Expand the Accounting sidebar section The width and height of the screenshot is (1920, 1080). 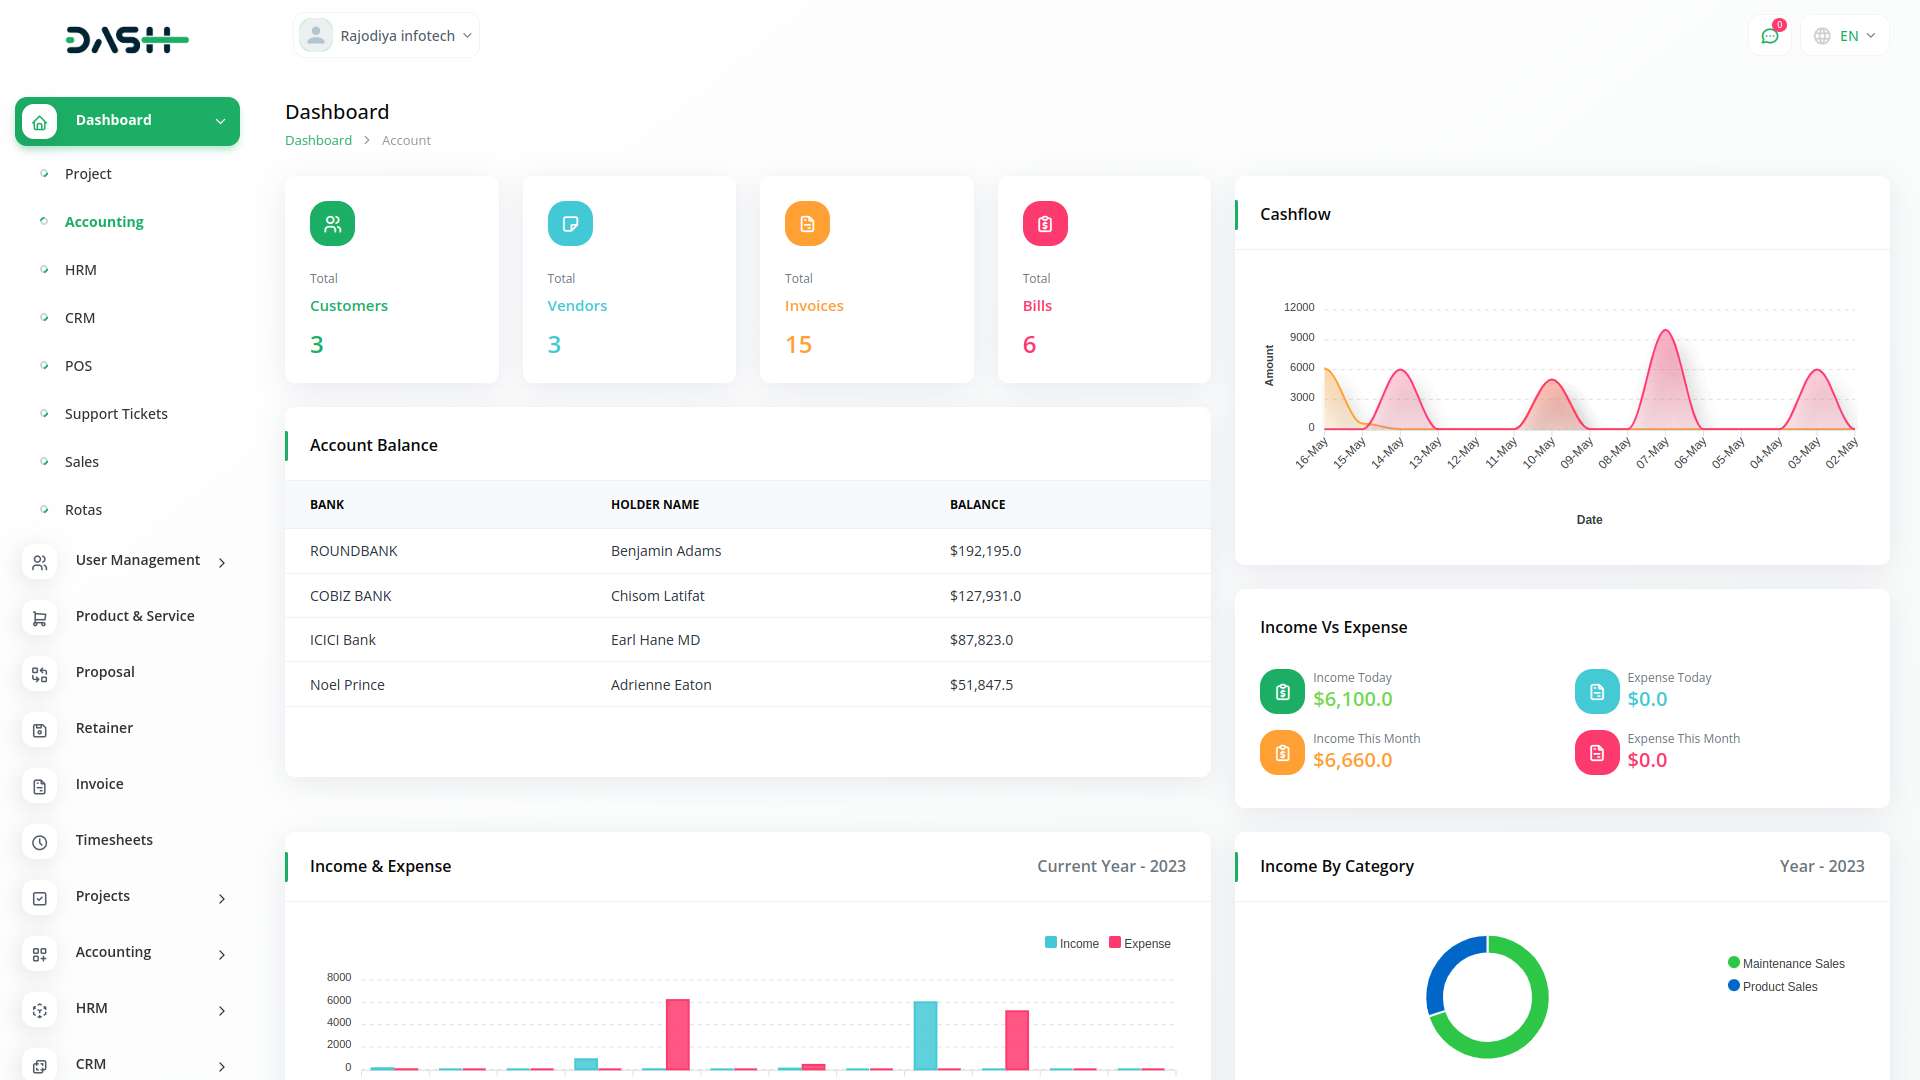113,952
